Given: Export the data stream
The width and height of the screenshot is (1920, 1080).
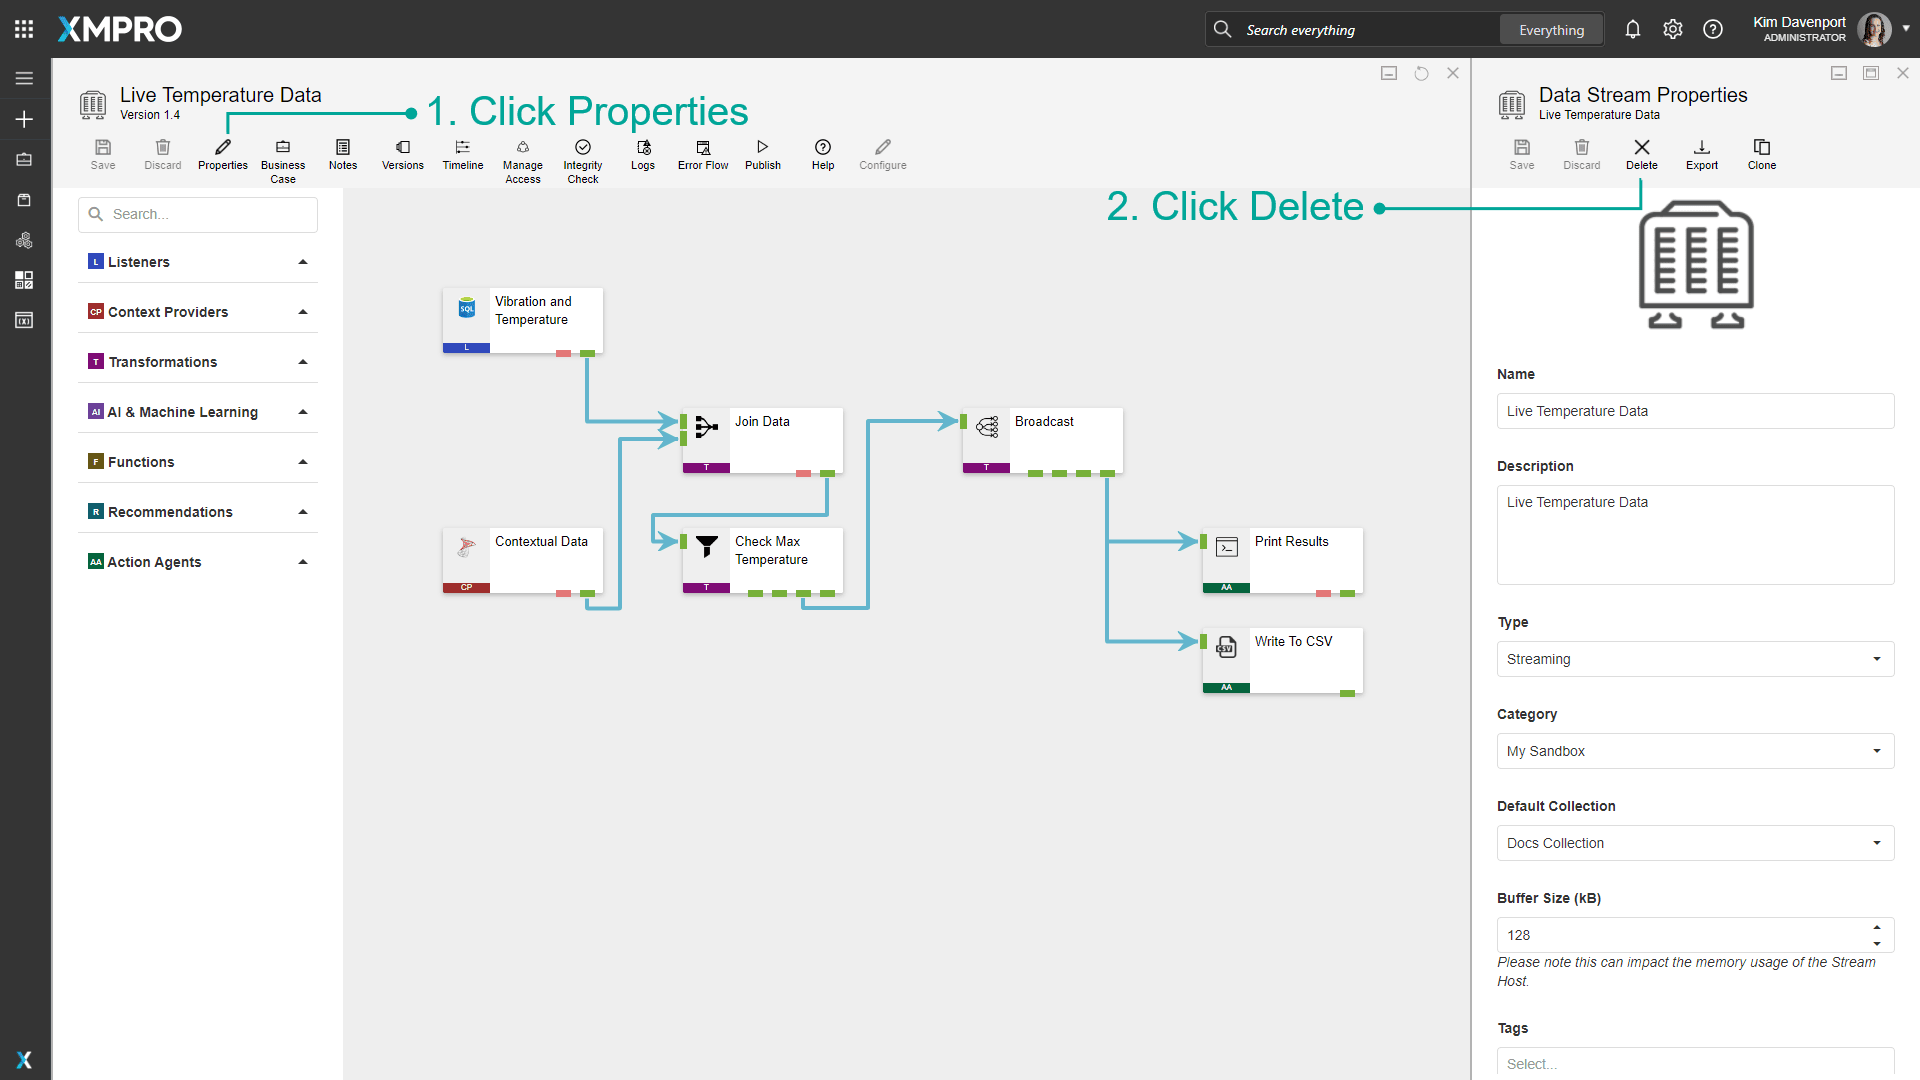Looking at the screenshot, I should tap(1701, 148).
